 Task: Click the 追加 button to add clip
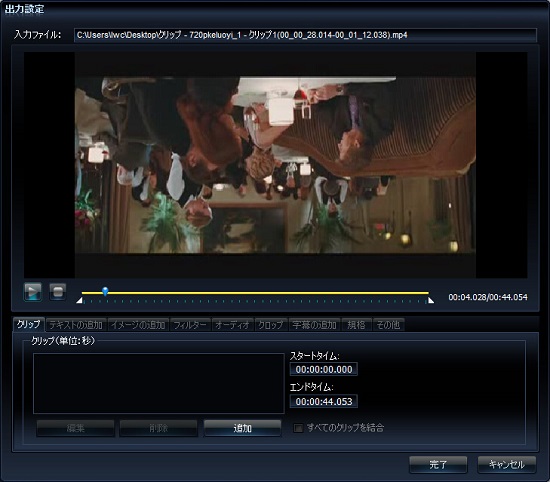242,428
